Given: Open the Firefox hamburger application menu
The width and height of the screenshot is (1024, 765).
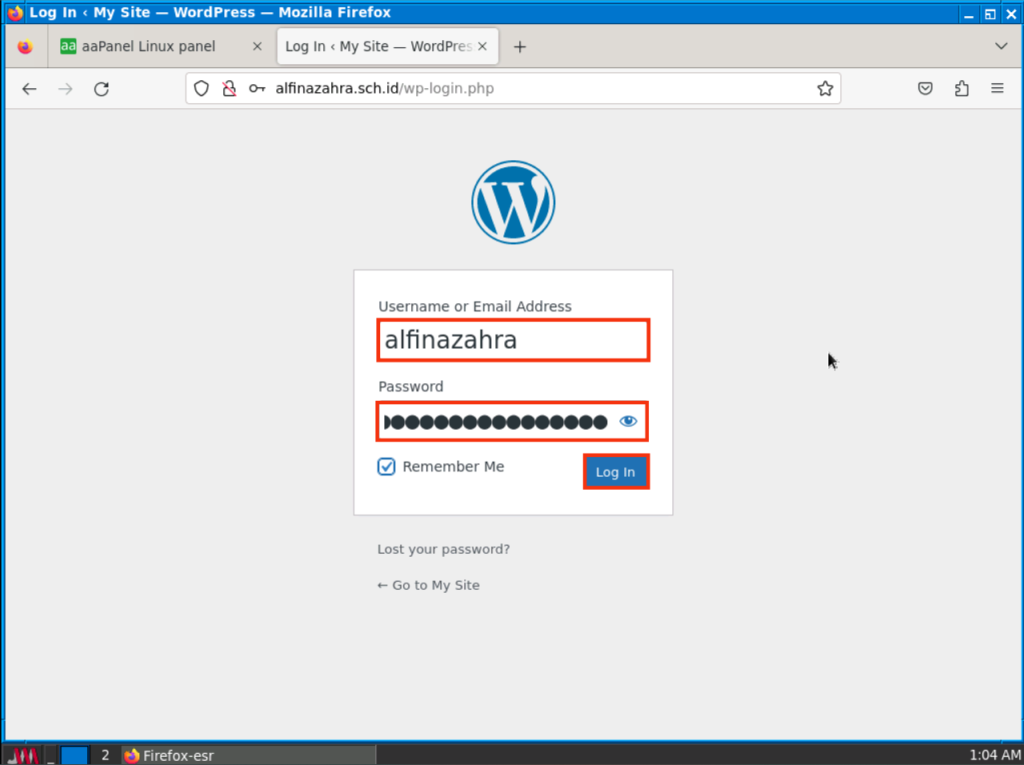Looking at the screenshot, I should 997,89.
